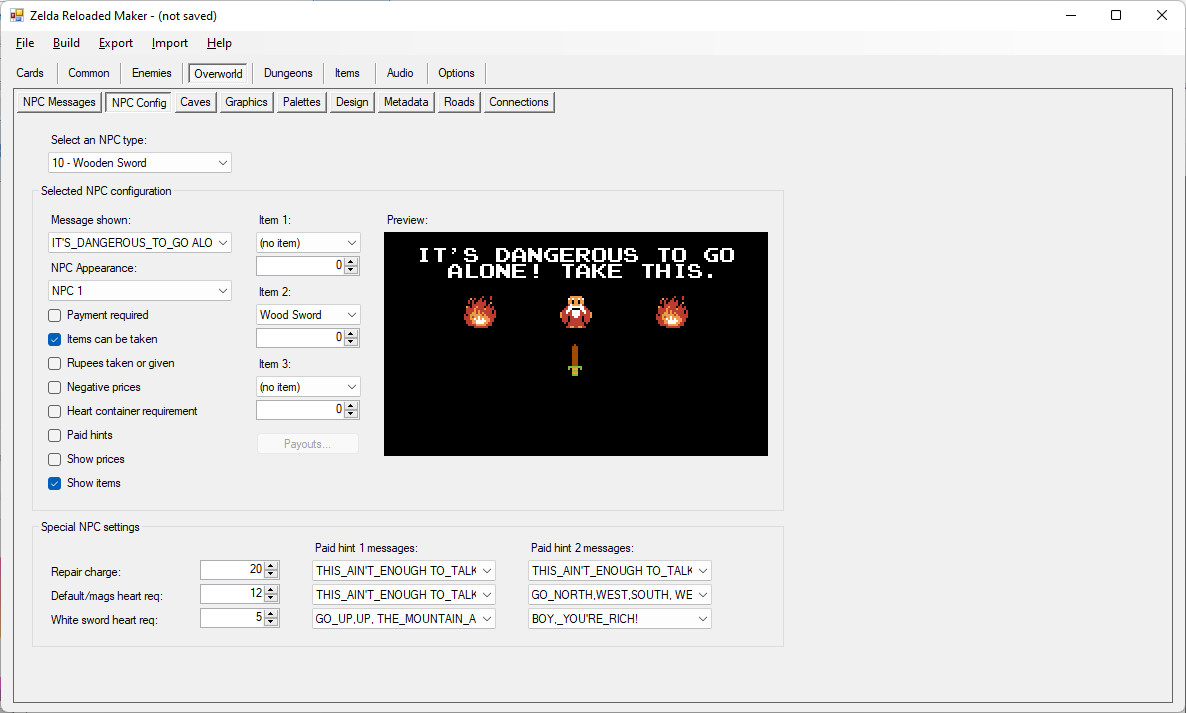Click the right fire sprite in preview
1186x713 pixels.
coord(672,312)
